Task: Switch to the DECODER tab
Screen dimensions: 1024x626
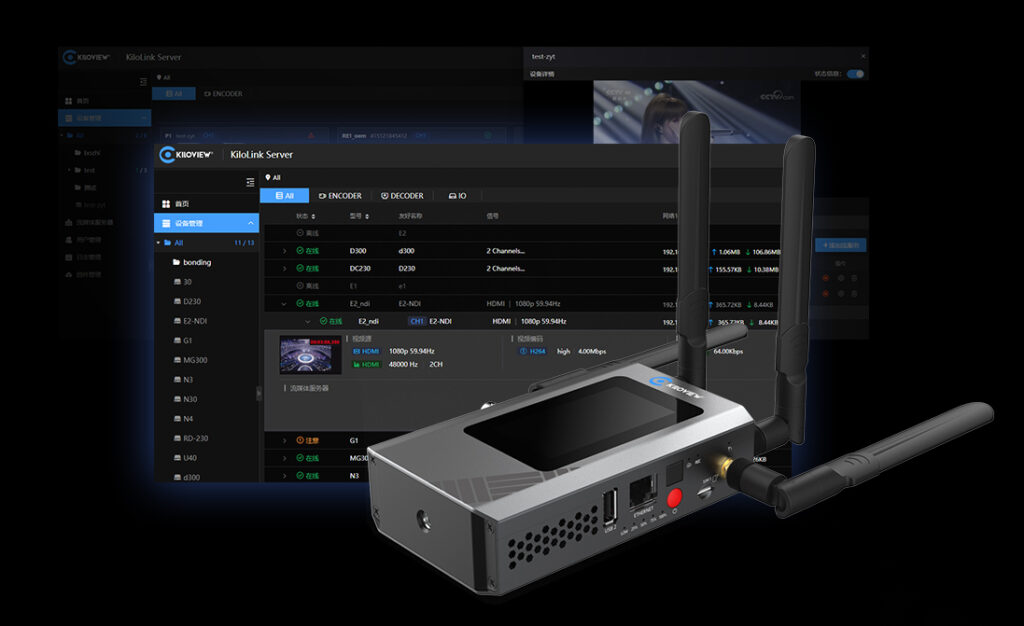Action: (402, 196)
